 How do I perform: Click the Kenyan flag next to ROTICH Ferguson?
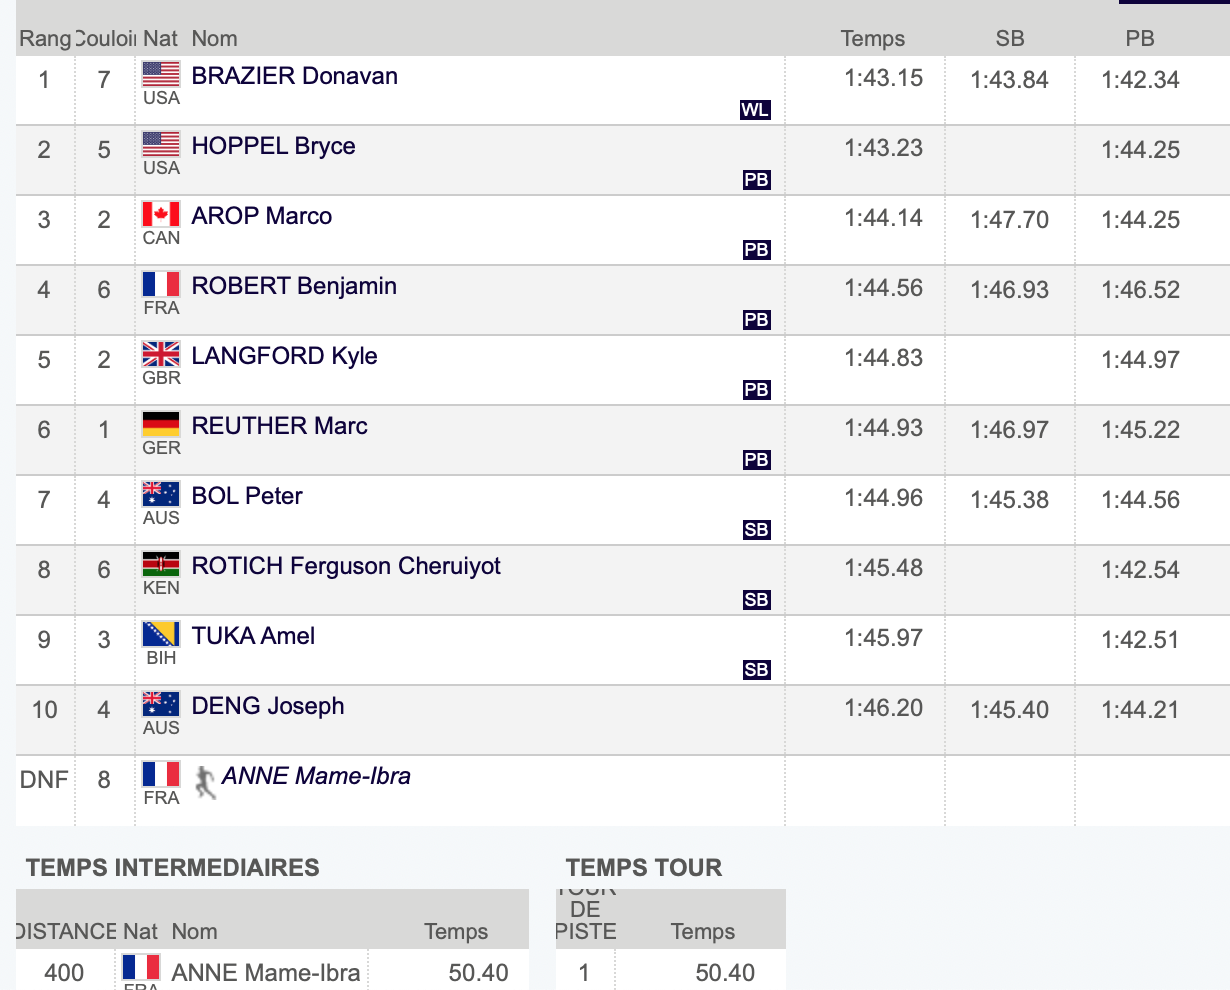point(161,564)
